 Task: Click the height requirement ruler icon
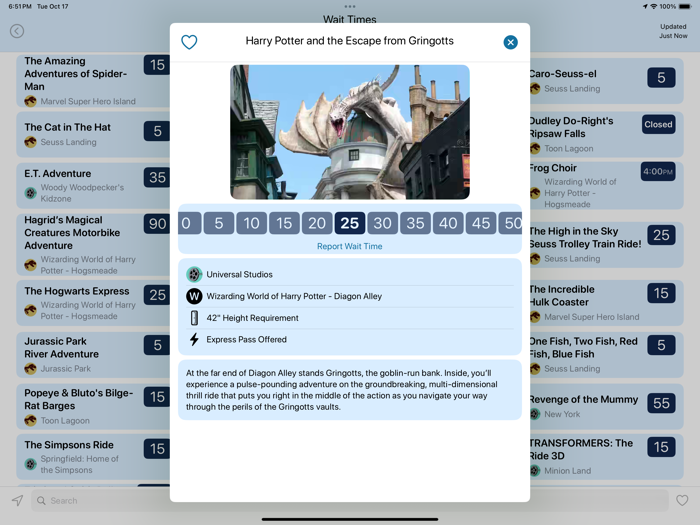194,318
